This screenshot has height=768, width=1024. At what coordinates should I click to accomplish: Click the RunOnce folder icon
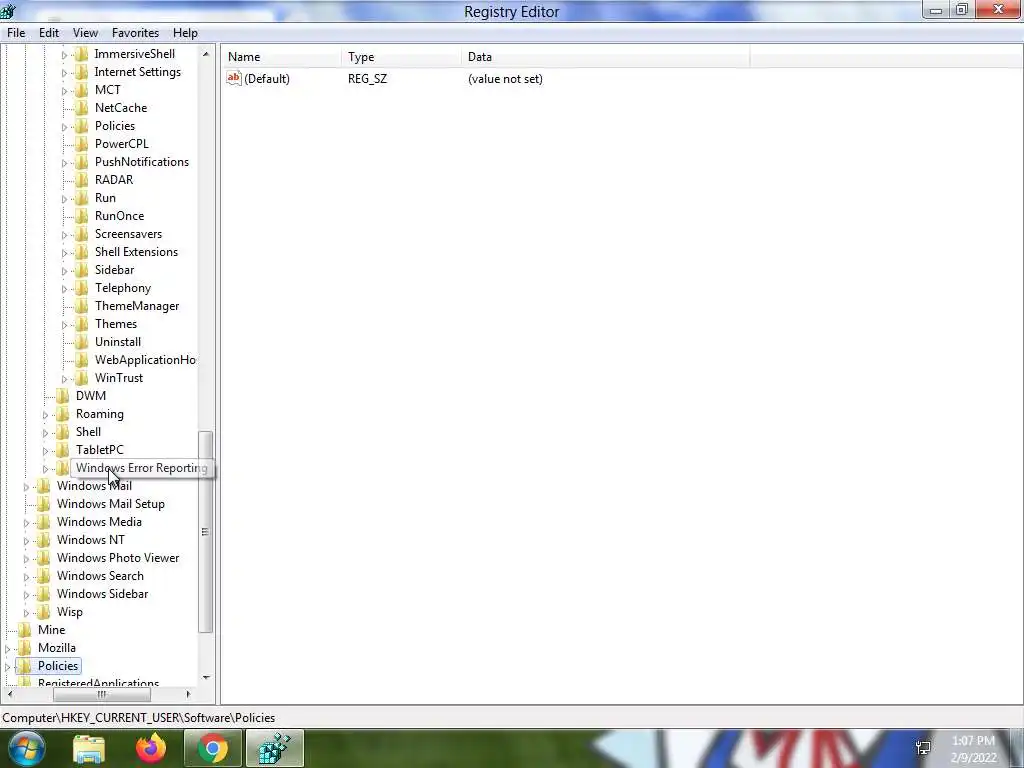[82, 216]
